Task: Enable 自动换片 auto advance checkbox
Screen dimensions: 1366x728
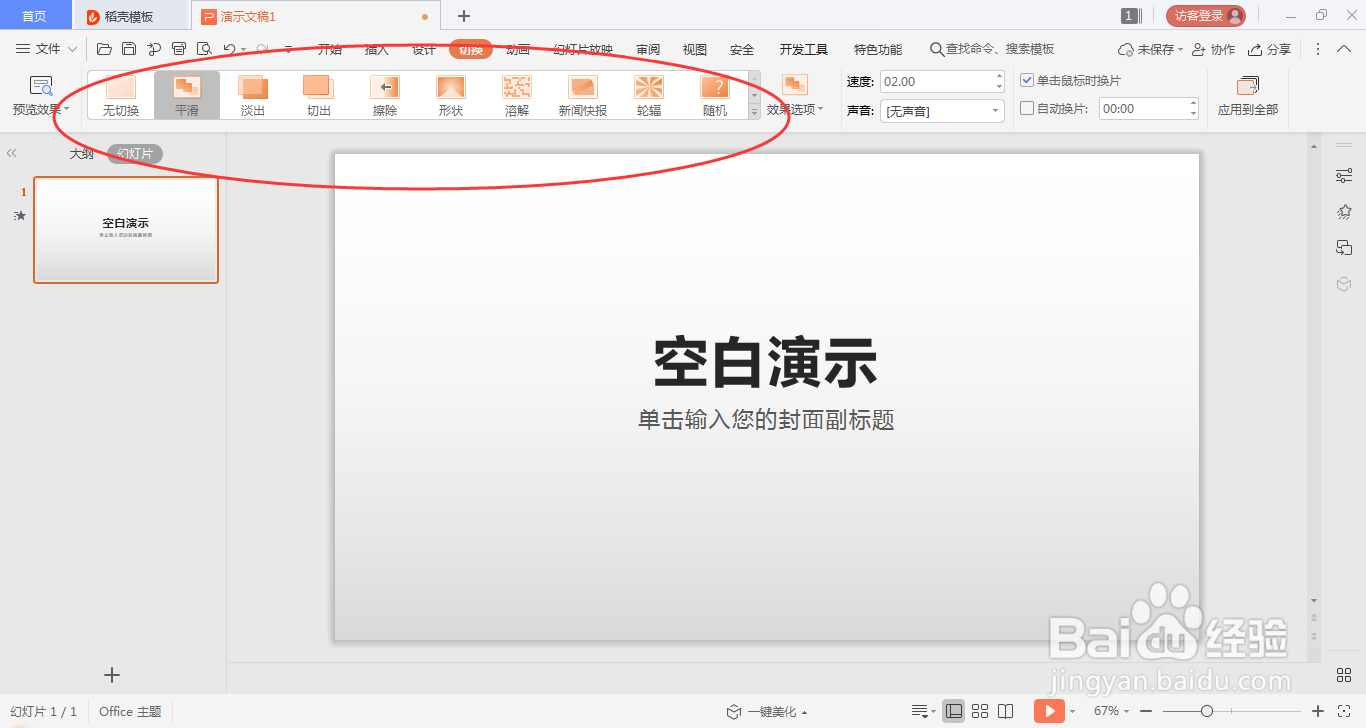Action: [1027, 108]
